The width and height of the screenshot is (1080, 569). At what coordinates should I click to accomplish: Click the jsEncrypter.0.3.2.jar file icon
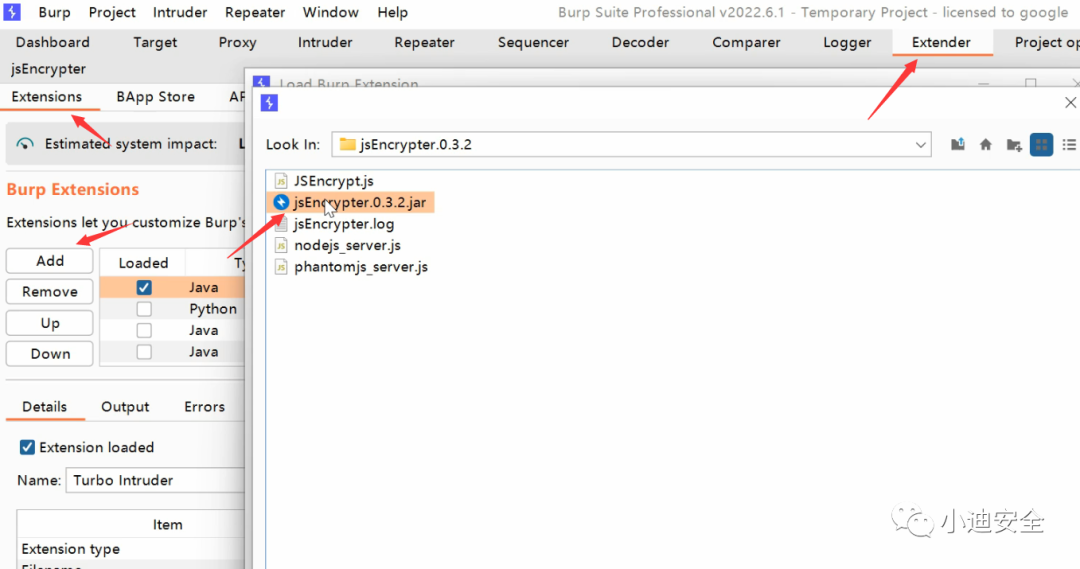(x=280, y=202)
